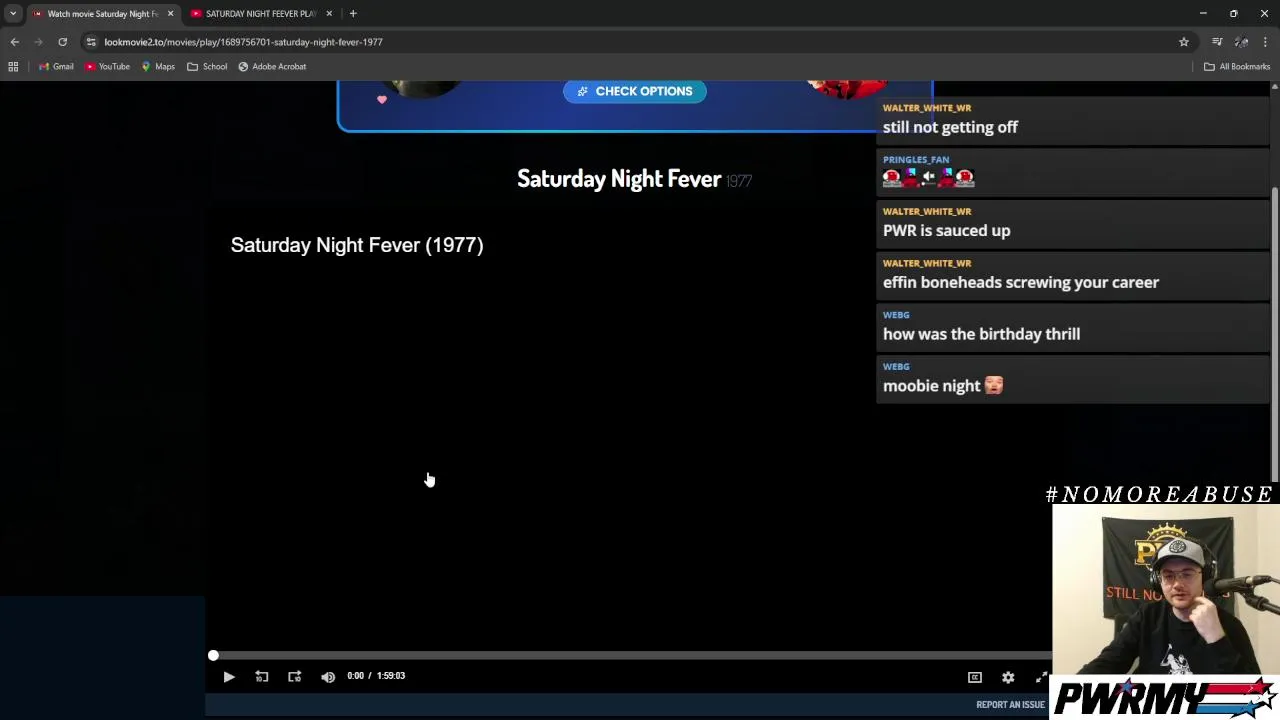Click the page vertical scrollbar
This screenshot has width=1280, height=720.
click(1274, 334)
